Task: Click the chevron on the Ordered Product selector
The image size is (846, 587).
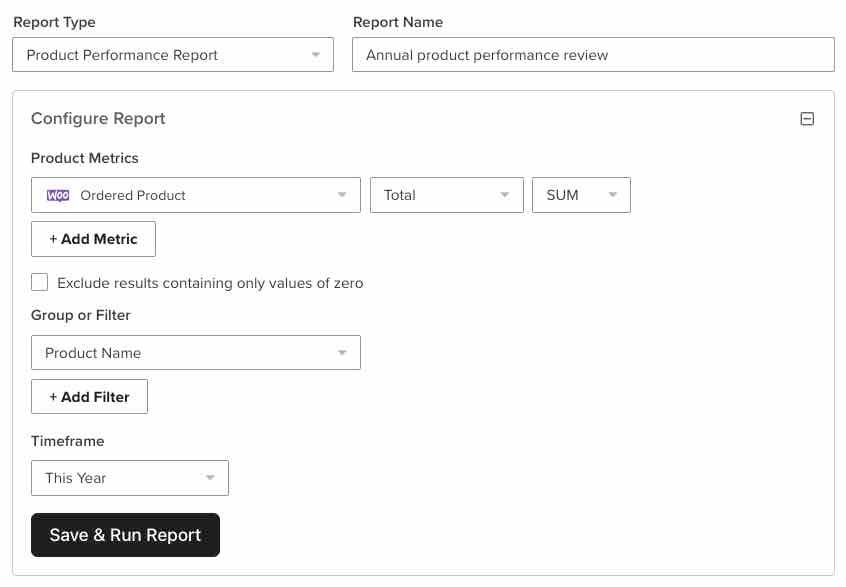Action: (344, 195)
